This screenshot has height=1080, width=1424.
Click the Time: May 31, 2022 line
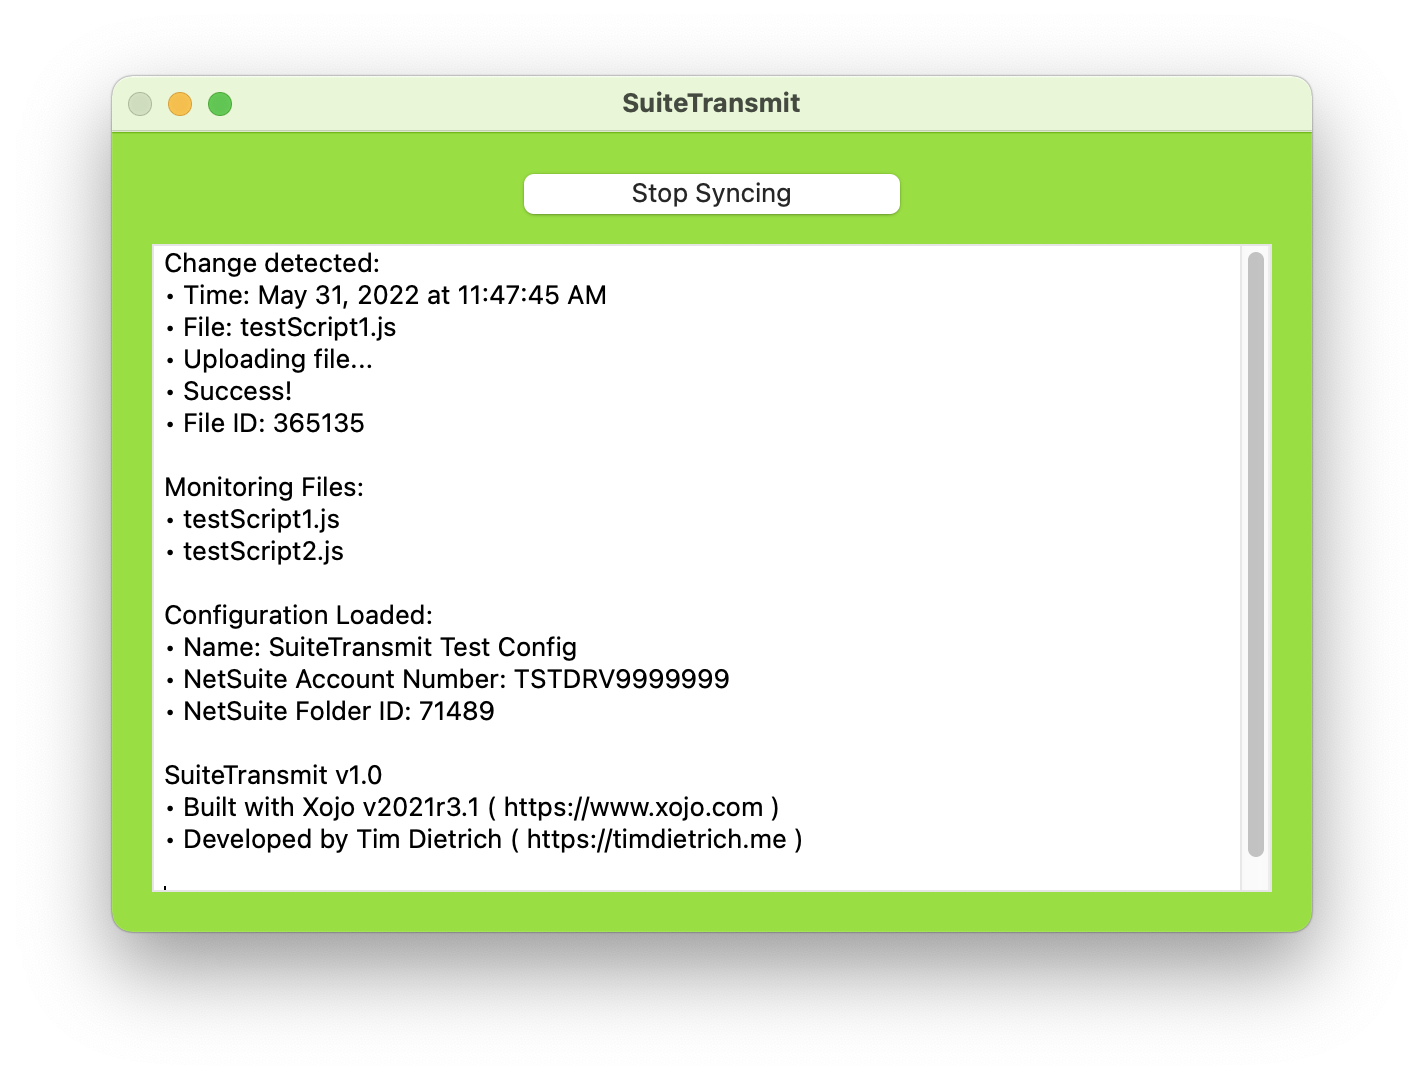tap(386, 295)
